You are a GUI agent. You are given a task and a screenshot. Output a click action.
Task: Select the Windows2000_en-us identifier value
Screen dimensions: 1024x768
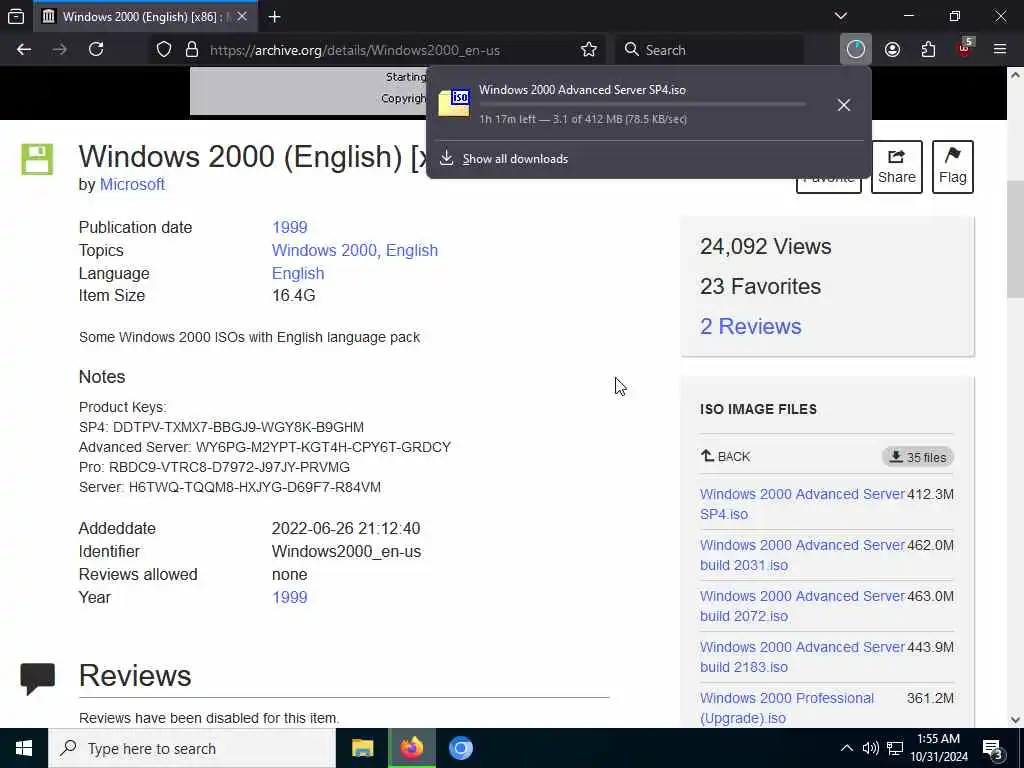click(x=346, y=551)
